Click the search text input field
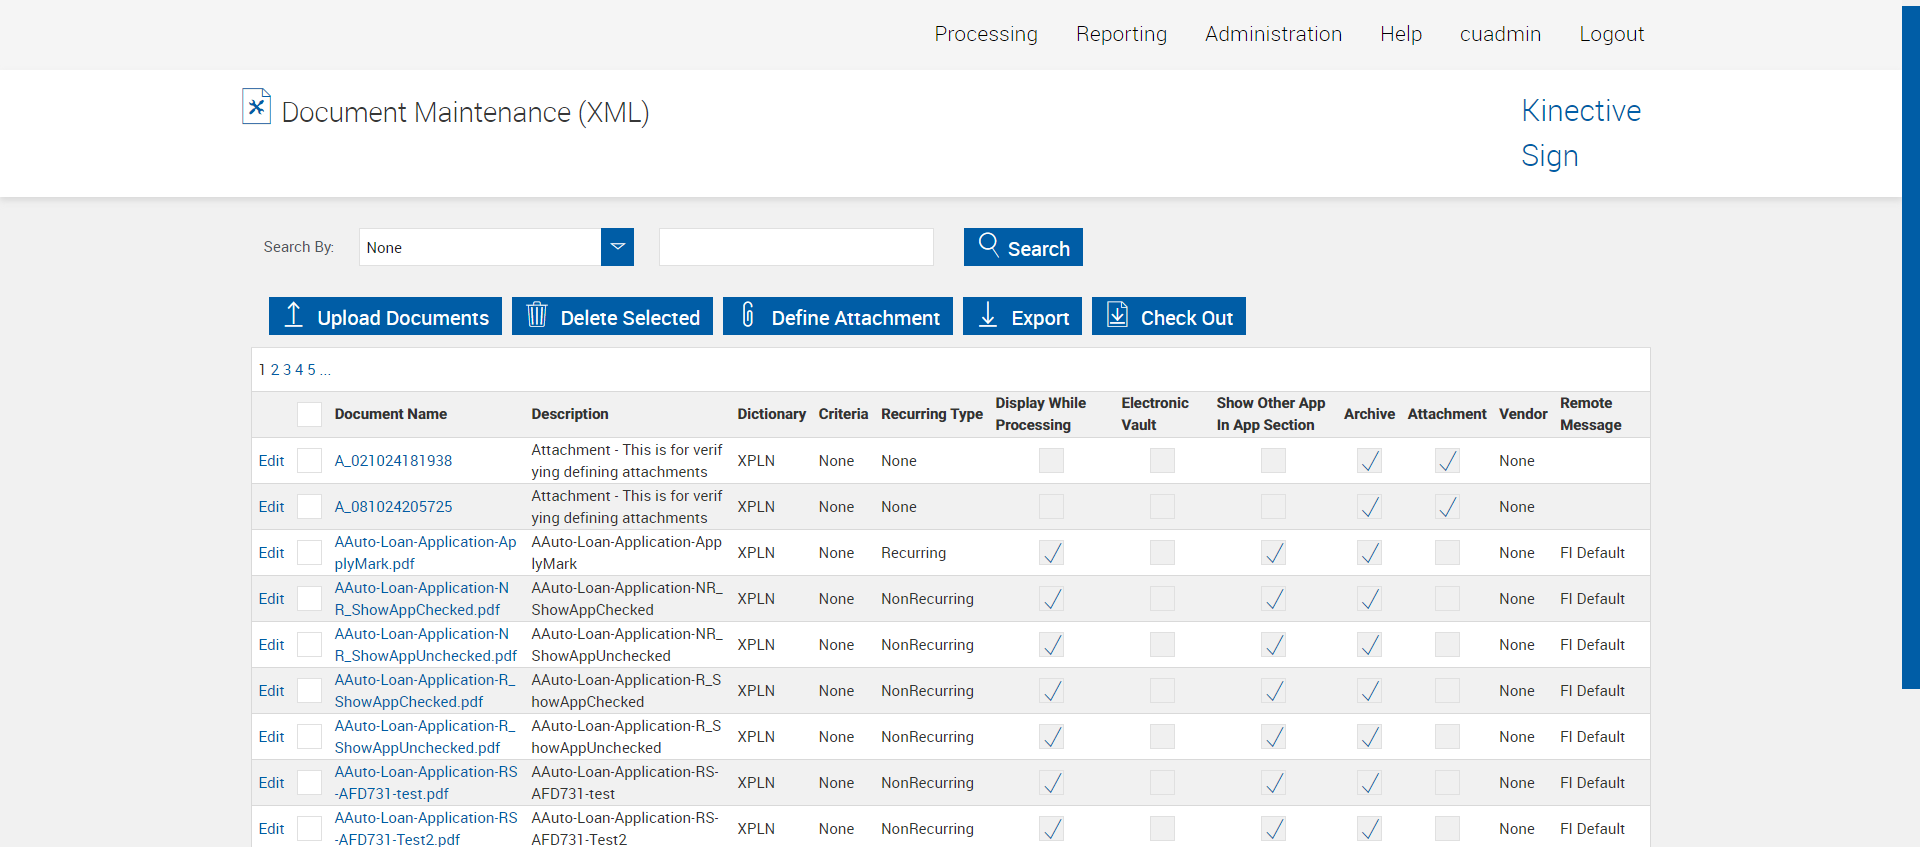The width and height of the screenshot is (1920, 847). click(x=796, y=247)
